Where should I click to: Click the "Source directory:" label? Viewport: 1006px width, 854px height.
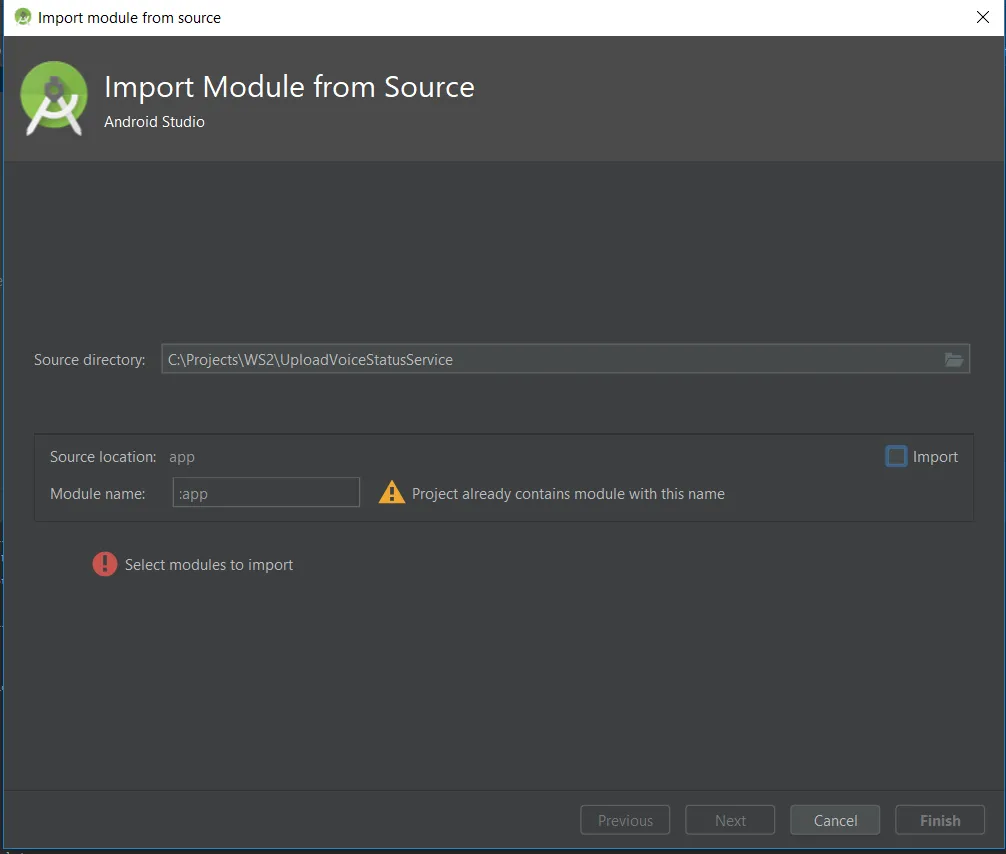click(x=90, y=360)
